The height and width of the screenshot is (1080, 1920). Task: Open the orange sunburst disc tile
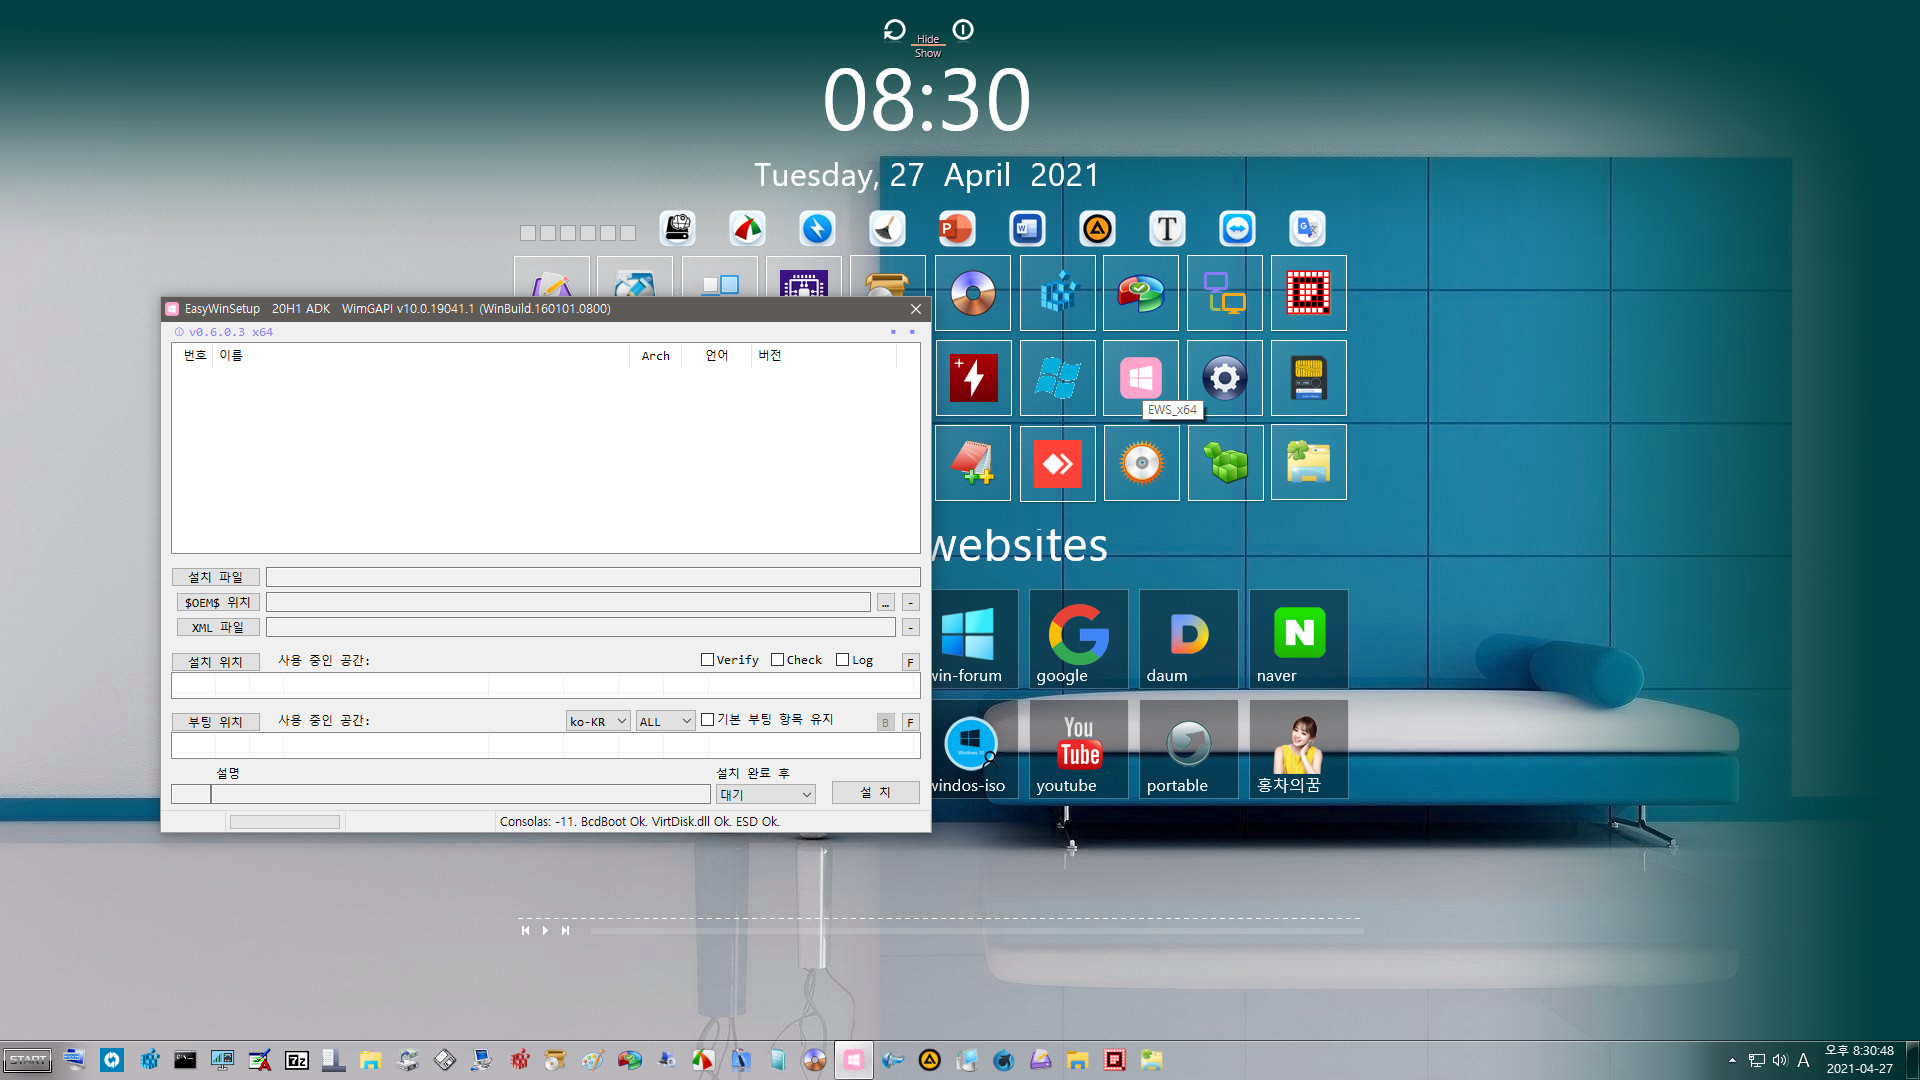tap(1141, 462)
